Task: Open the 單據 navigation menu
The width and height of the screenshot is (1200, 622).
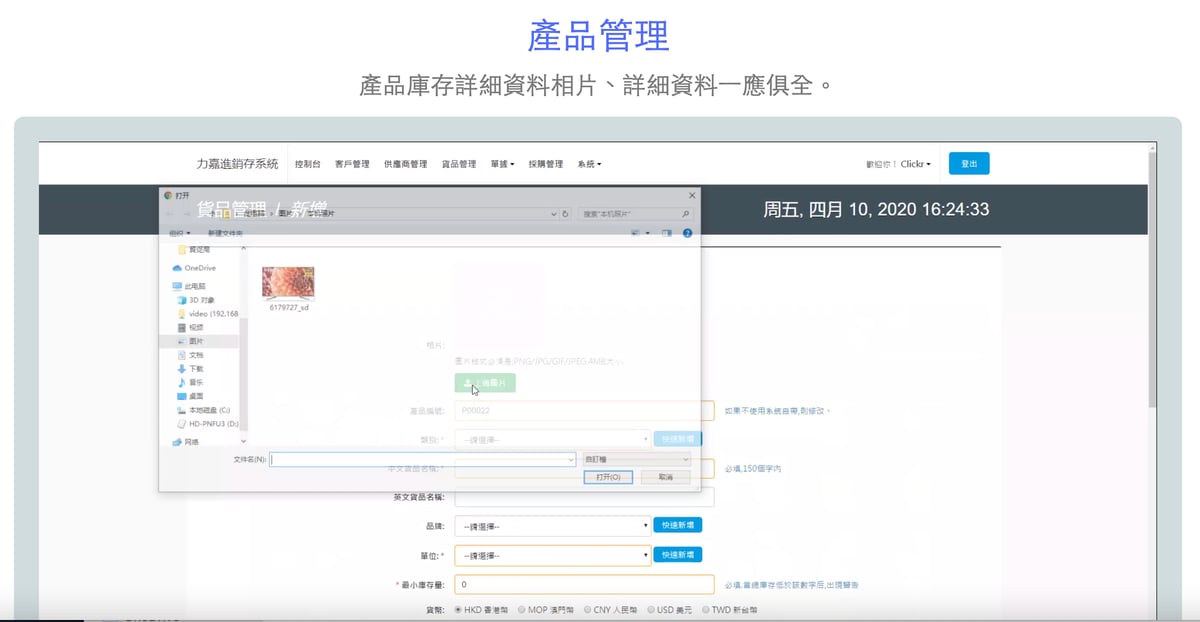Action: (x=502, y=164)
